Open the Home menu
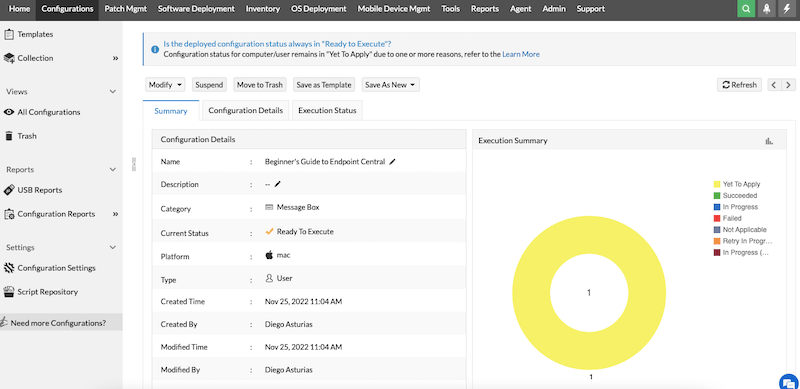This screenshot has width=800, height=389. click(x=19, y=9)
